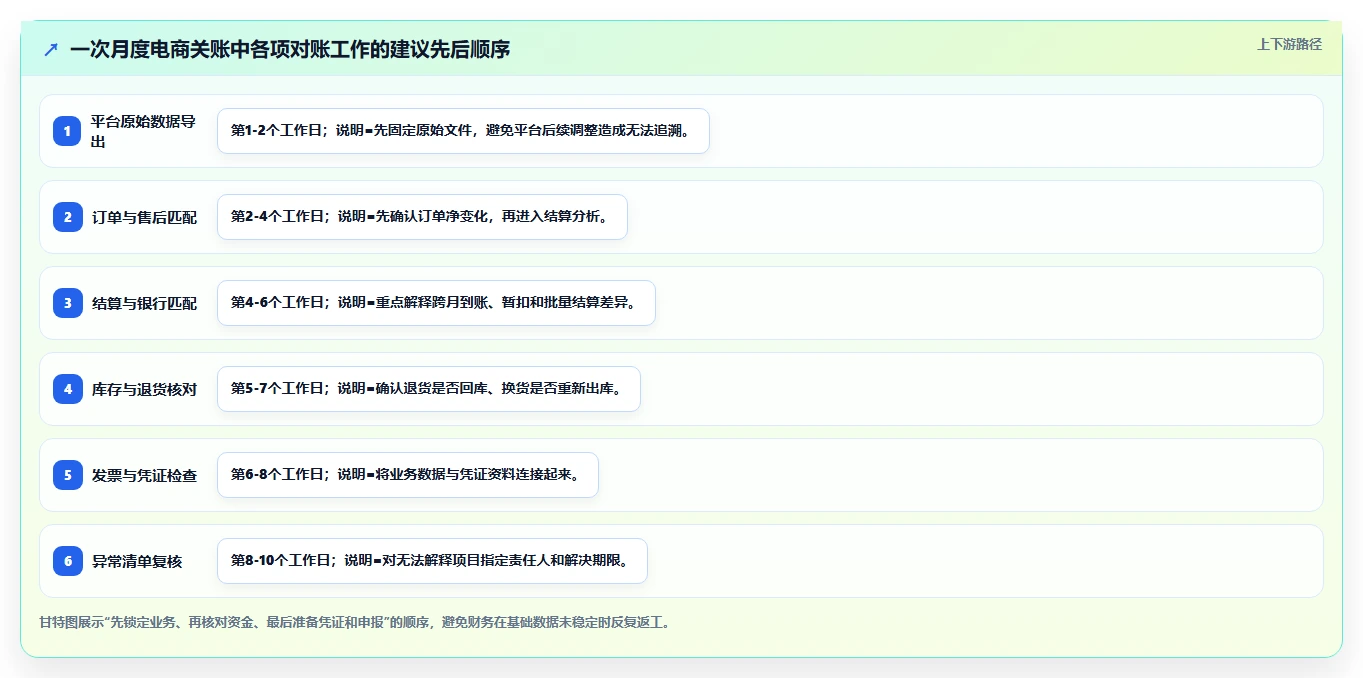Select the 异常清单复核 step label
1363x678 pixels.
point(137,561)
